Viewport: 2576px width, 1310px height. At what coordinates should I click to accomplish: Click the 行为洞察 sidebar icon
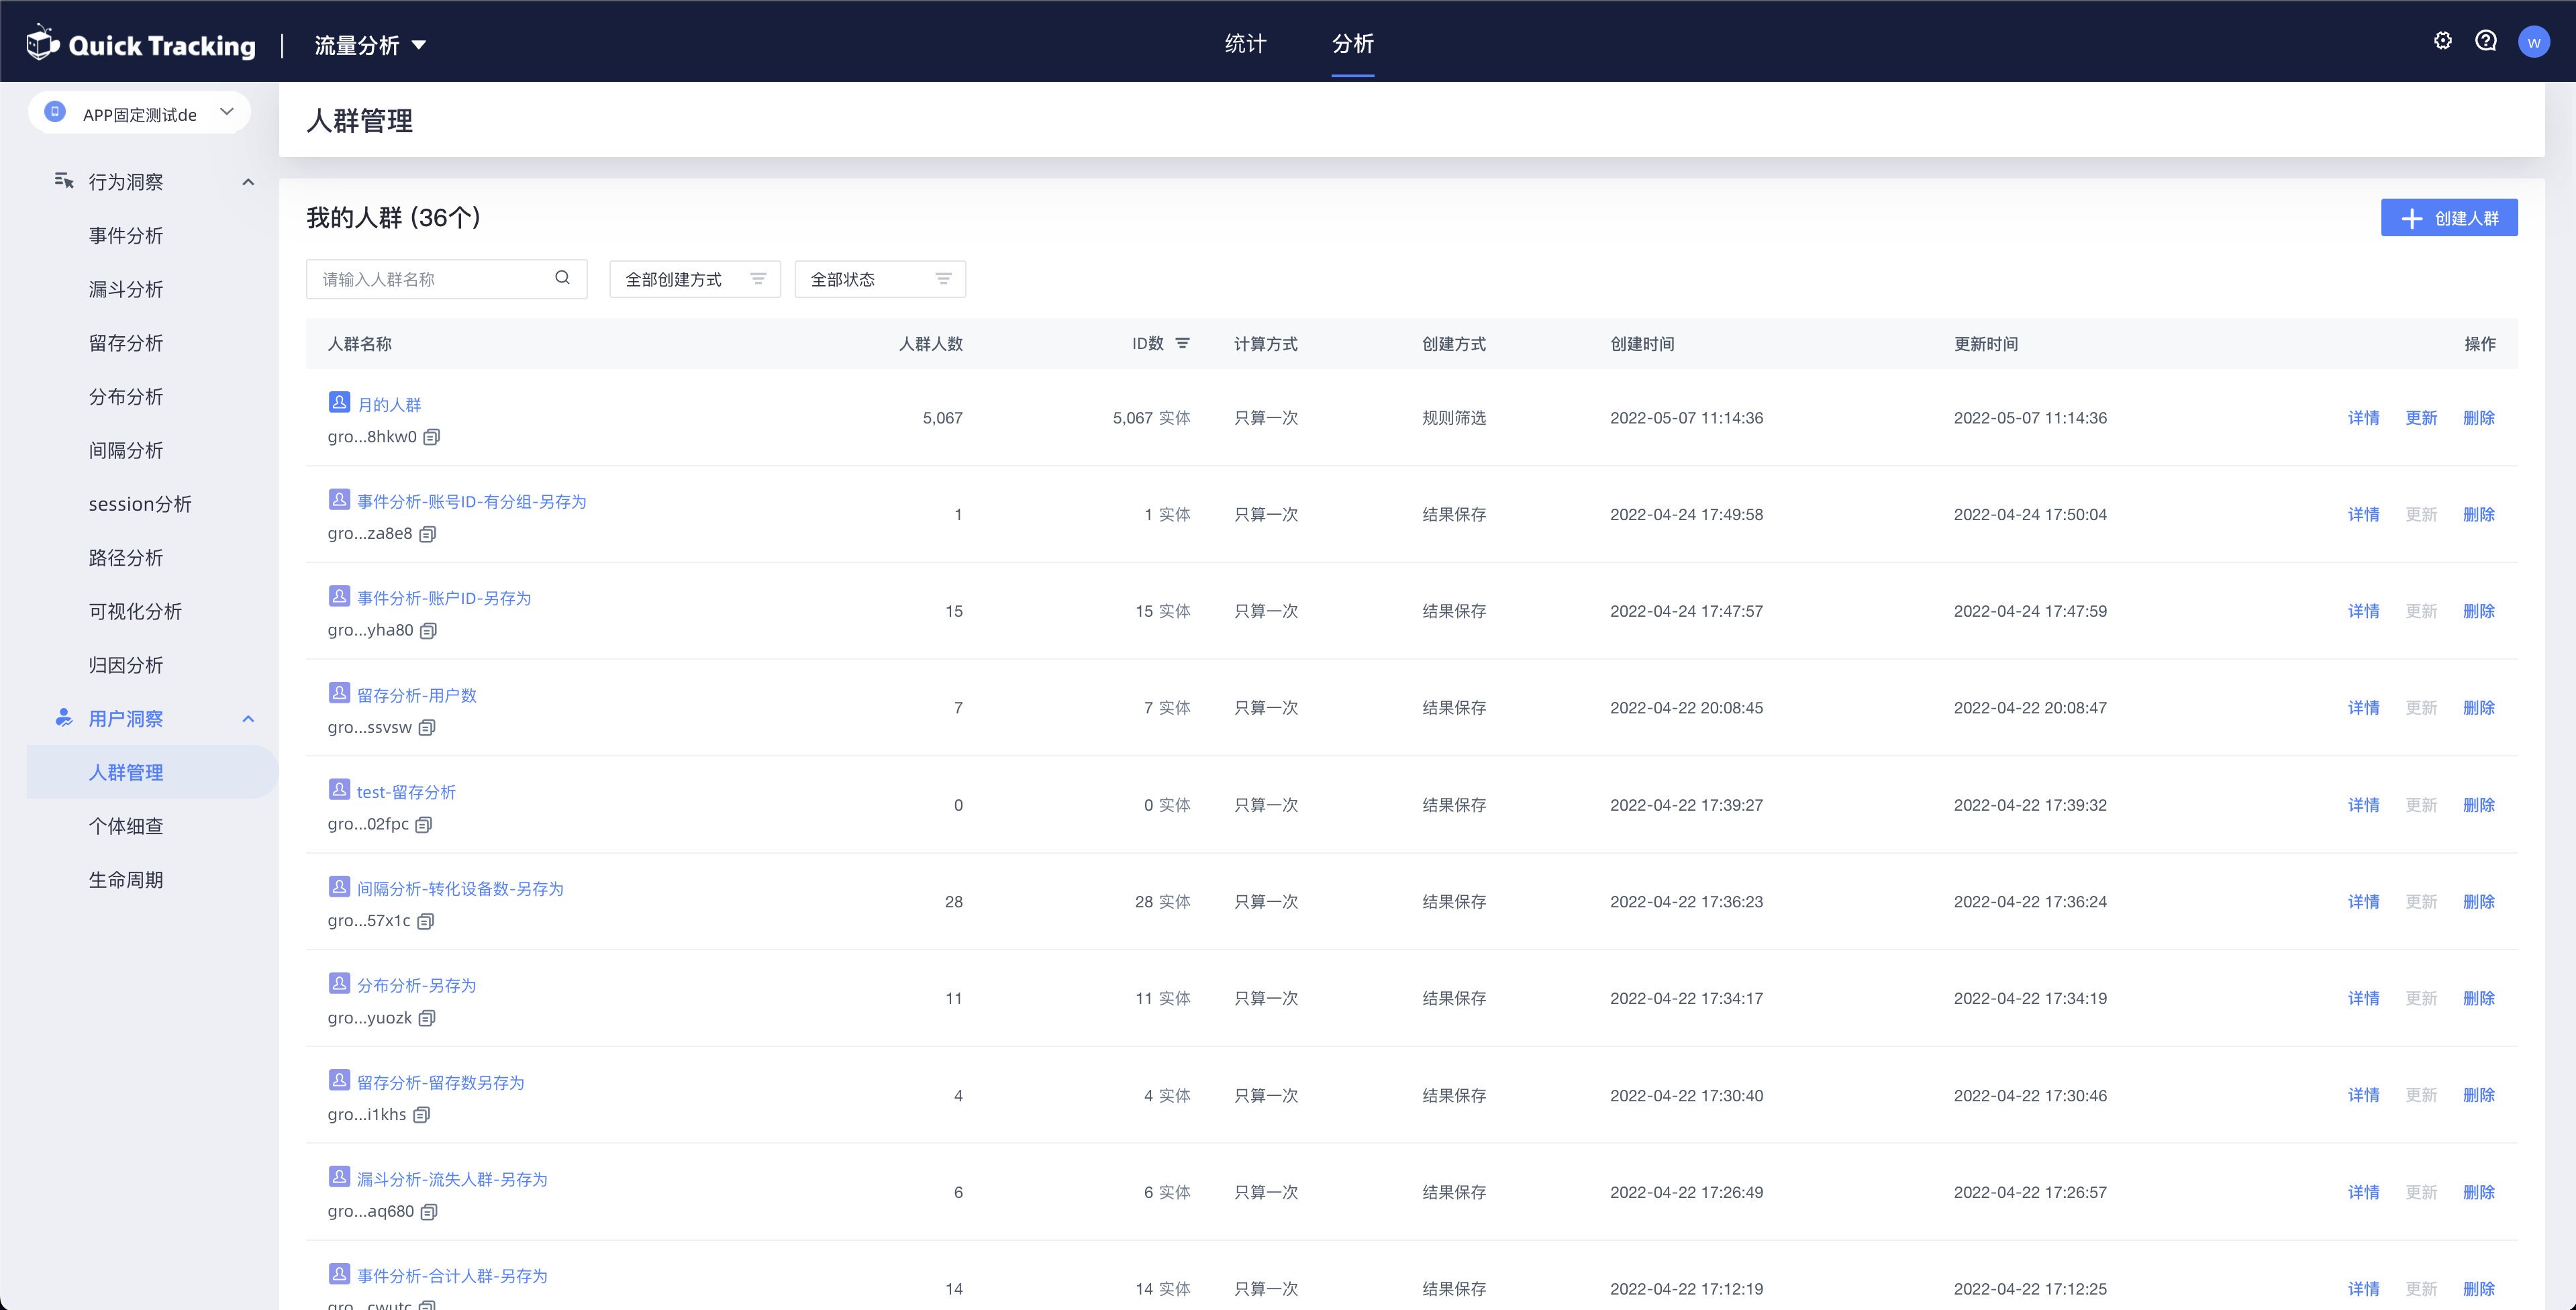63,181
